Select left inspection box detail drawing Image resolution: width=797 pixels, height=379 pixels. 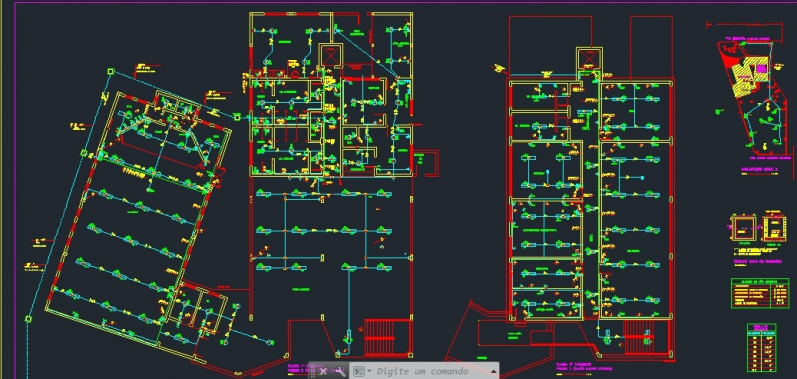click(744, 227)
